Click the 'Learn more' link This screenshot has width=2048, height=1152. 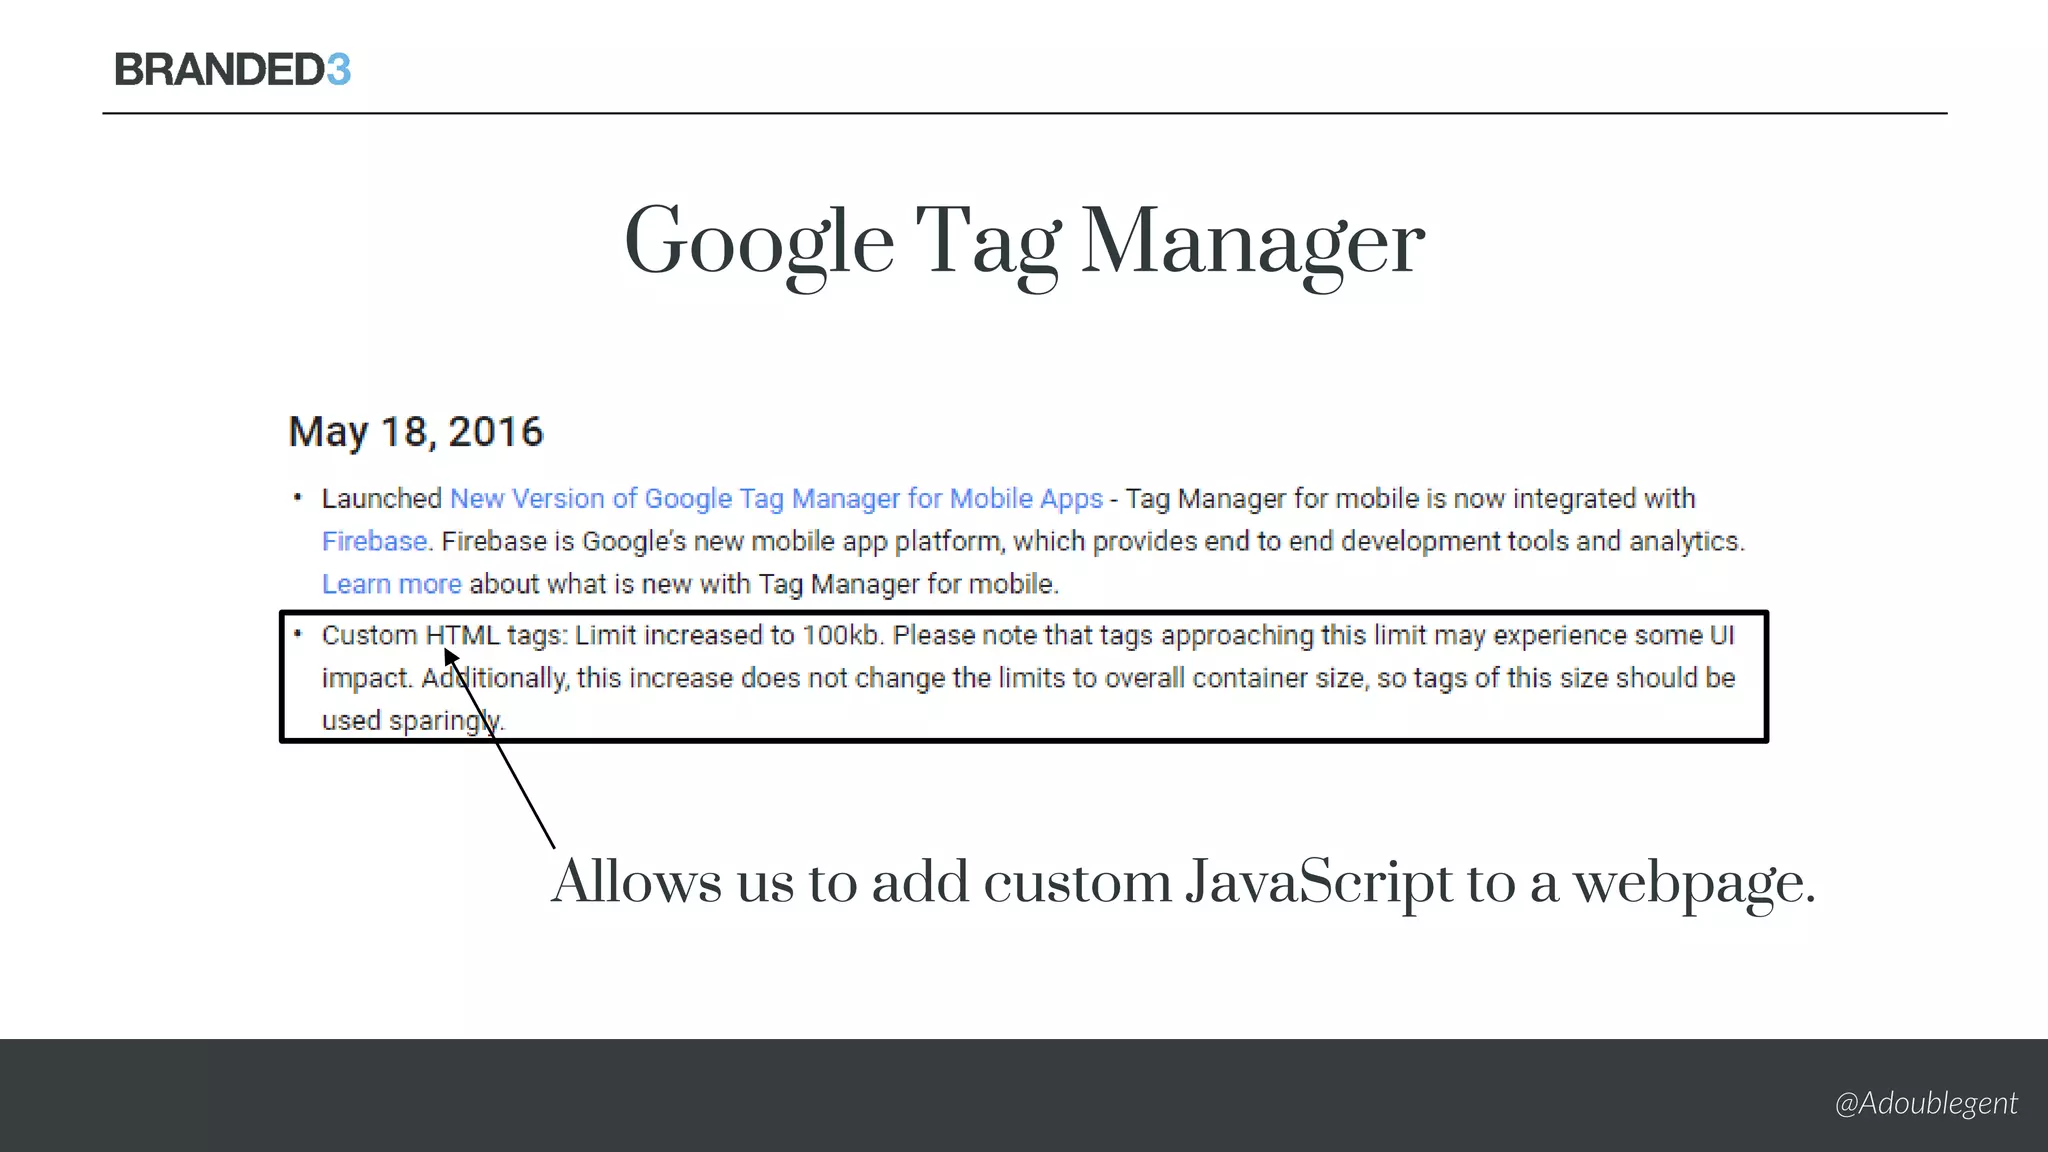tap(391, 584)
